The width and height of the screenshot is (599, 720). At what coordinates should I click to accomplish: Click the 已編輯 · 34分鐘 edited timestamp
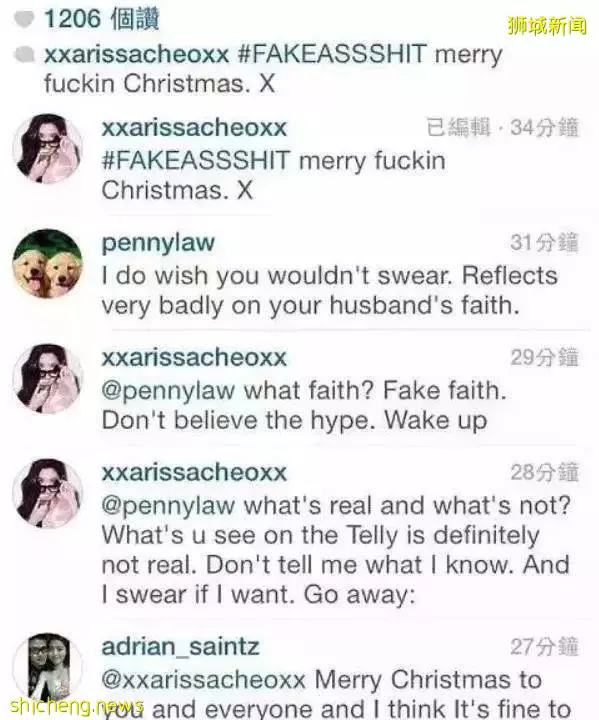[x=503, y=128]
